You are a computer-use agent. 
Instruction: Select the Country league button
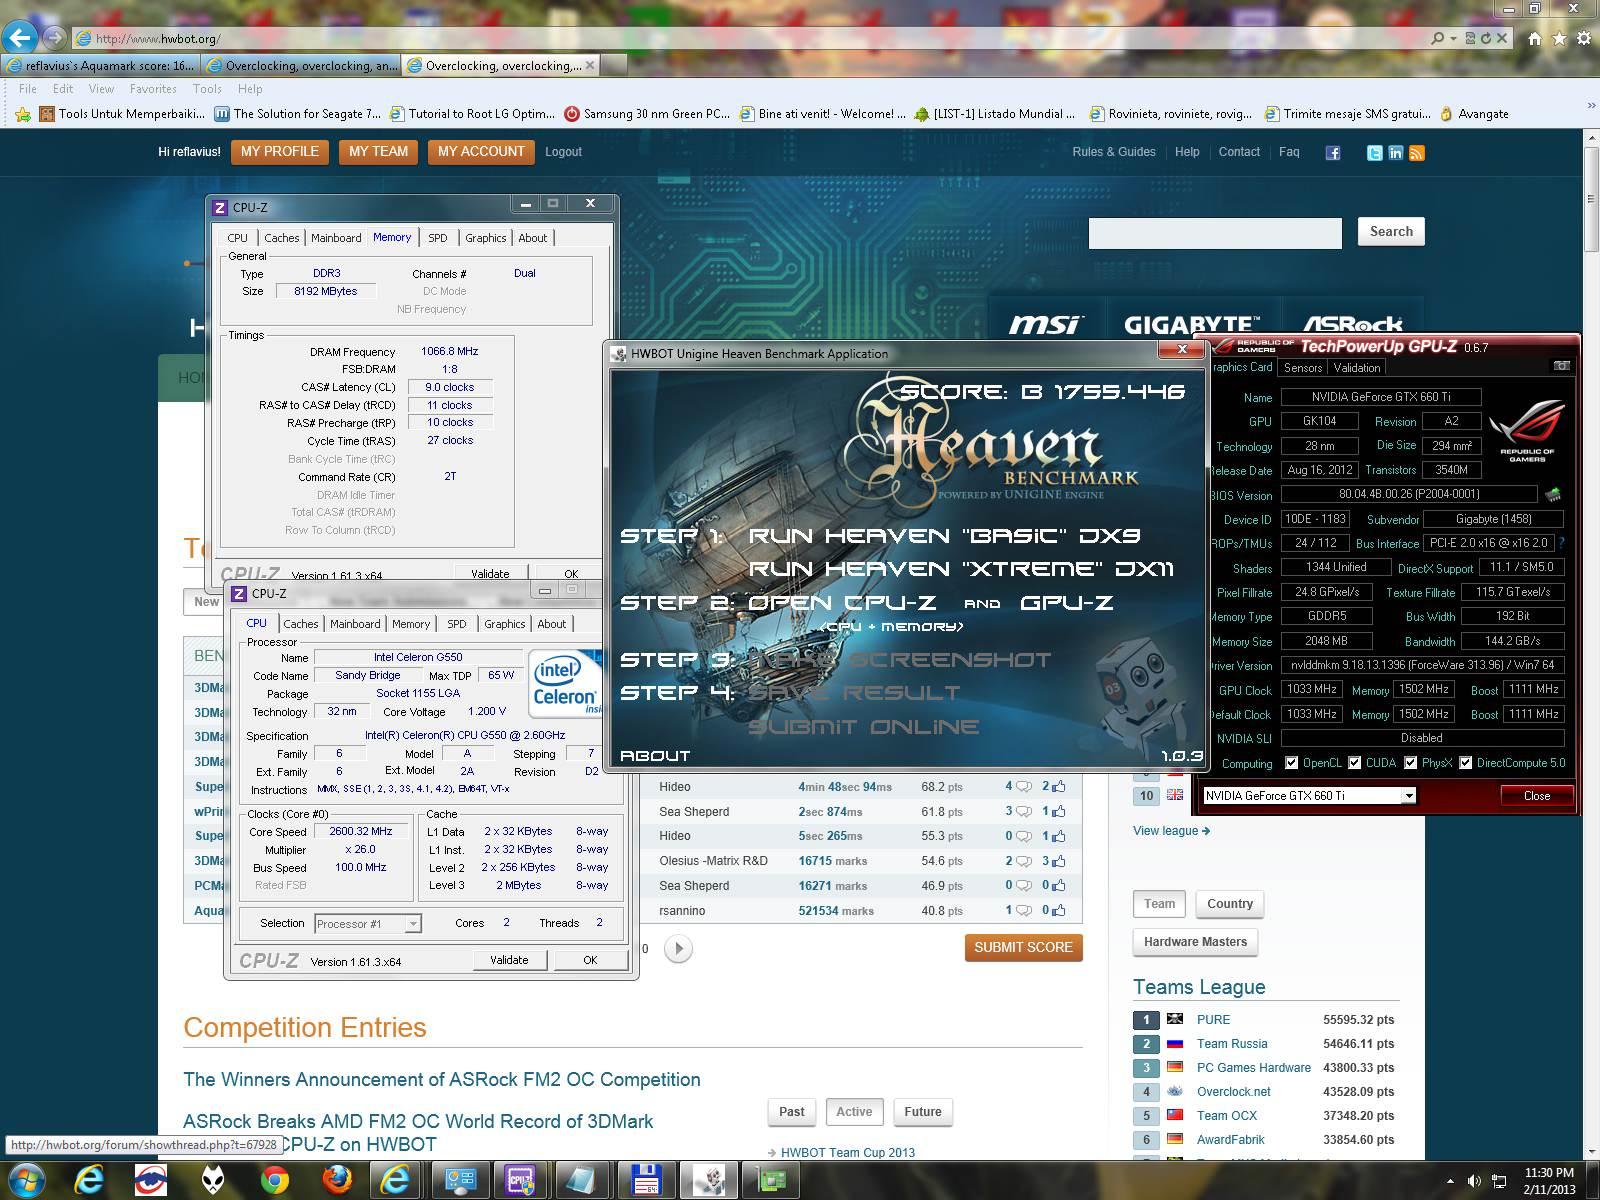click(x=1230, y=904)
